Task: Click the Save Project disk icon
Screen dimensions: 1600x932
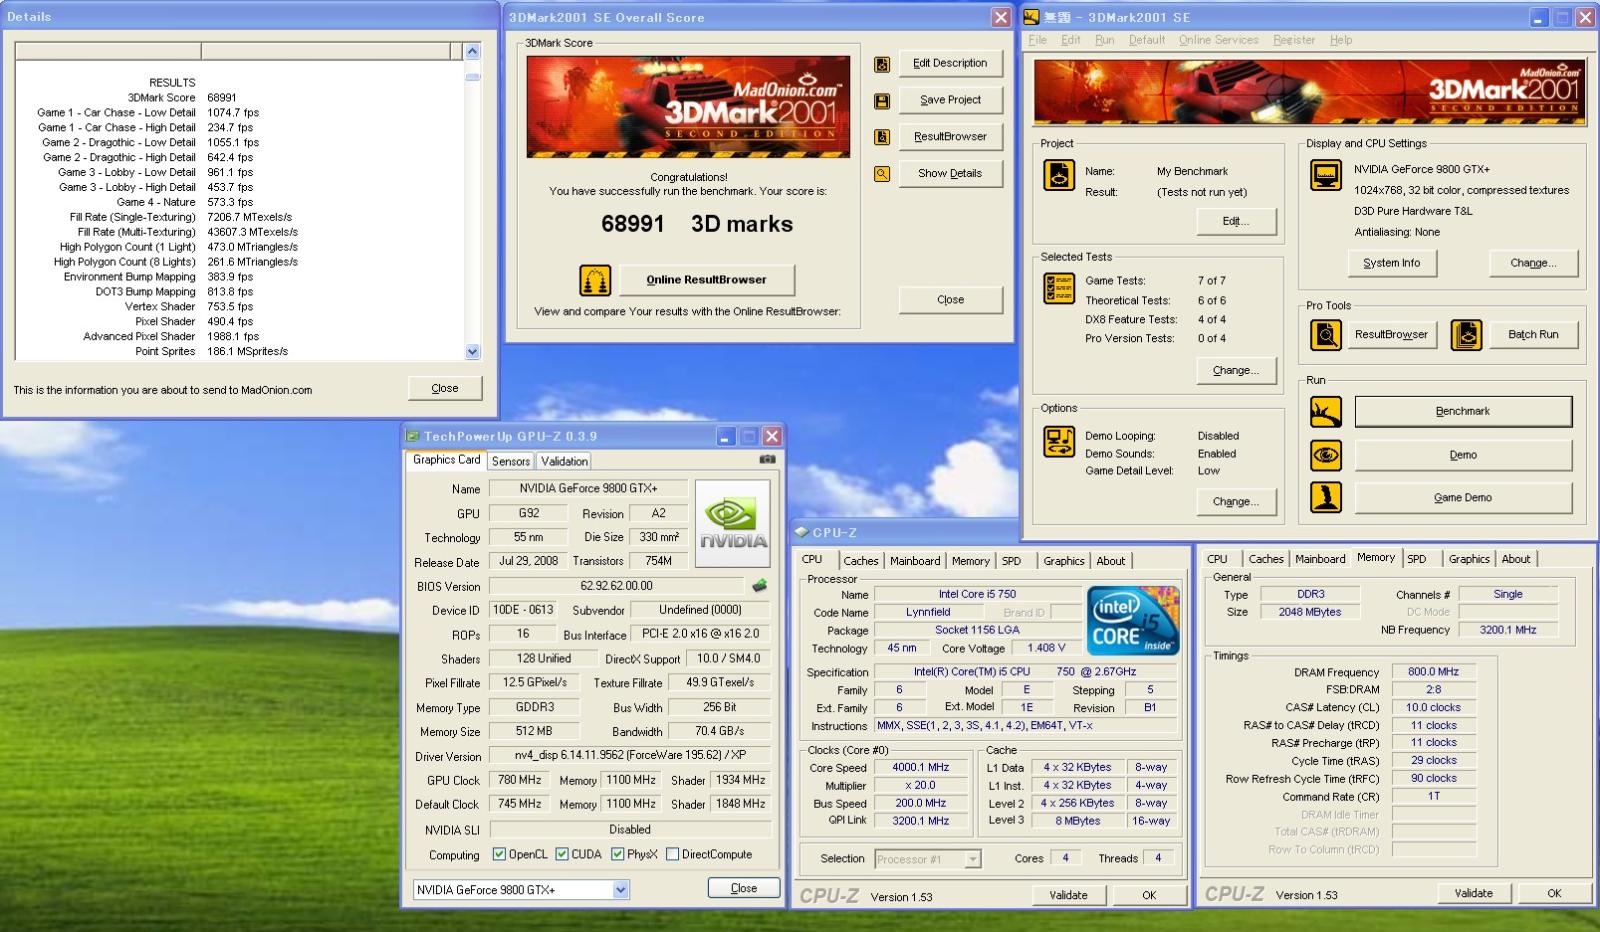Action: [x=882, y=101]
